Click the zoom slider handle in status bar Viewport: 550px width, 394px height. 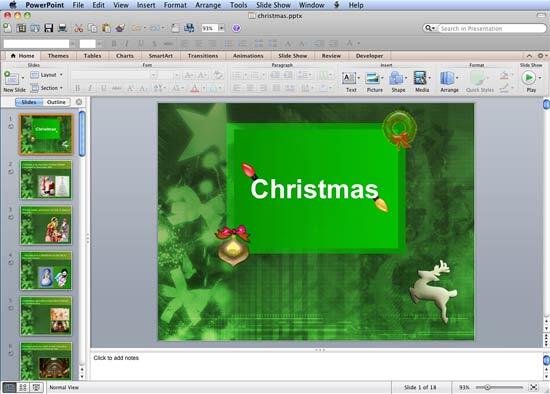(487, 387)
